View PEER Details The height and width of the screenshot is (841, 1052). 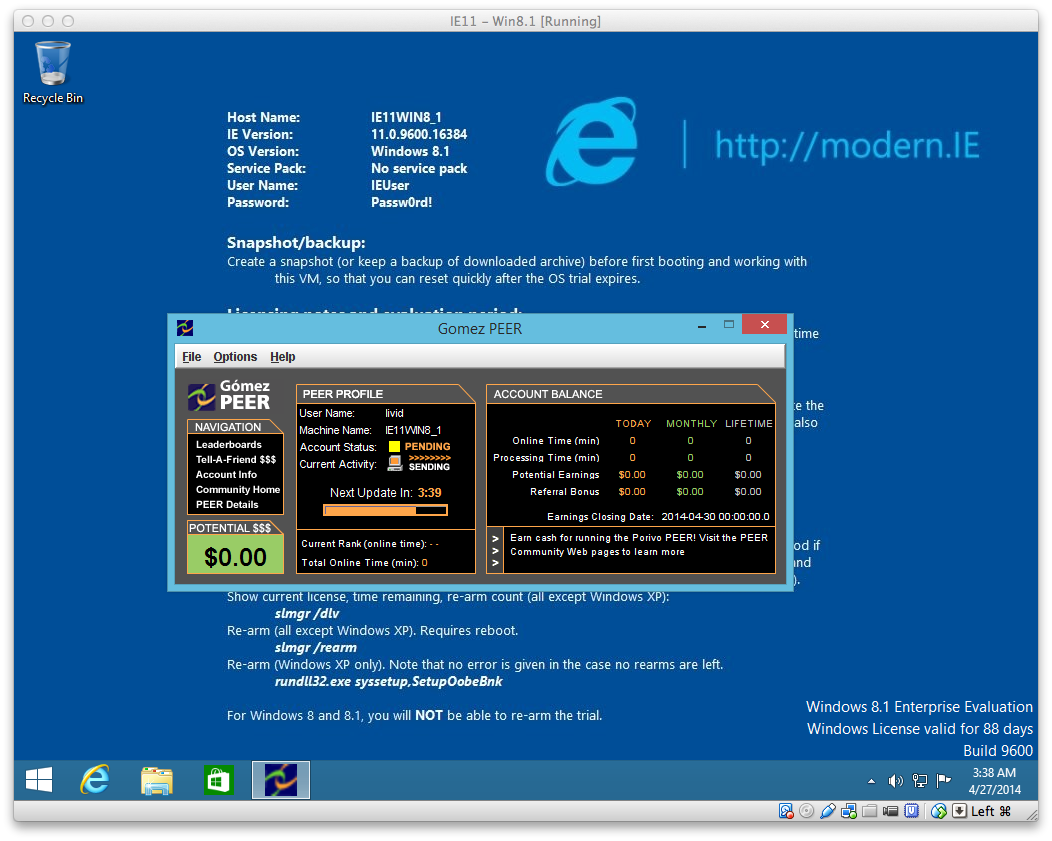point(227,505)
